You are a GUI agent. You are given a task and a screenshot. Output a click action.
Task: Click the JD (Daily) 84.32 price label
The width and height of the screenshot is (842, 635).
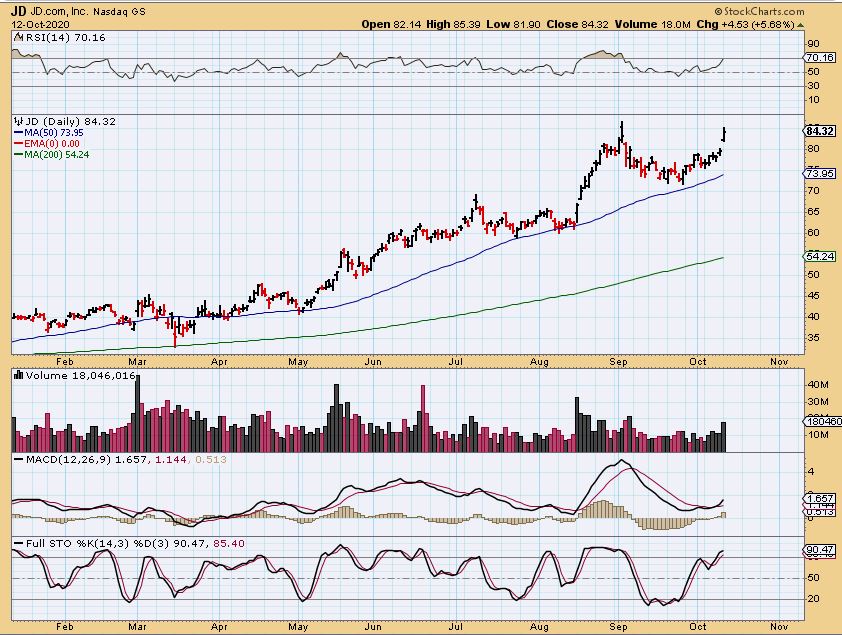[x=70, y=121]
